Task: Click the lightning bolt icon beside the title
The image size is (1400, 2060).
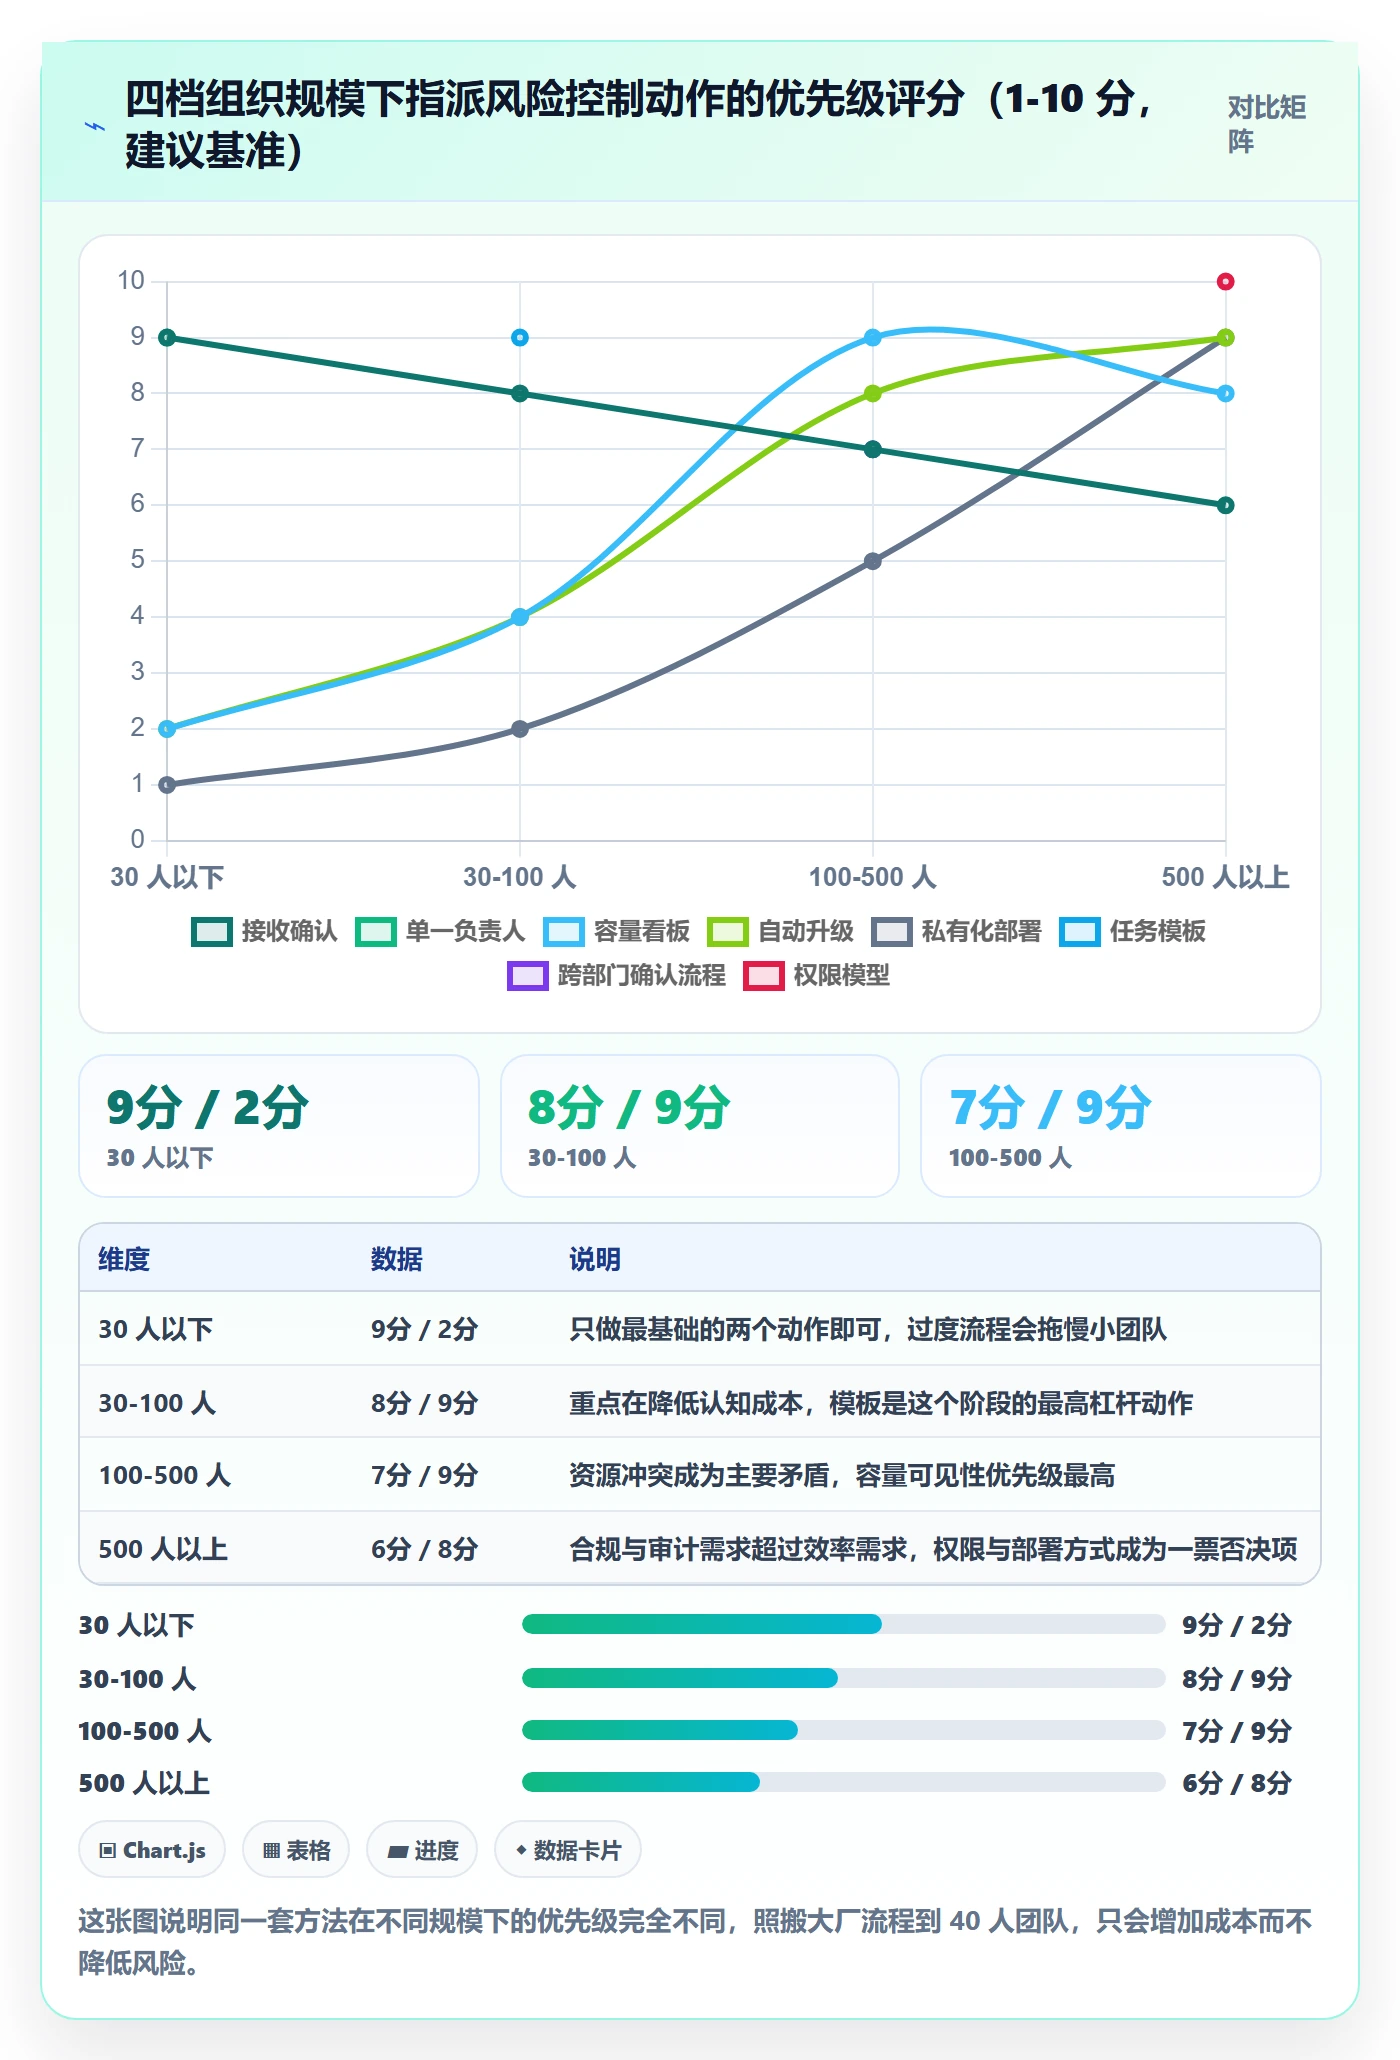Action: 95,126
